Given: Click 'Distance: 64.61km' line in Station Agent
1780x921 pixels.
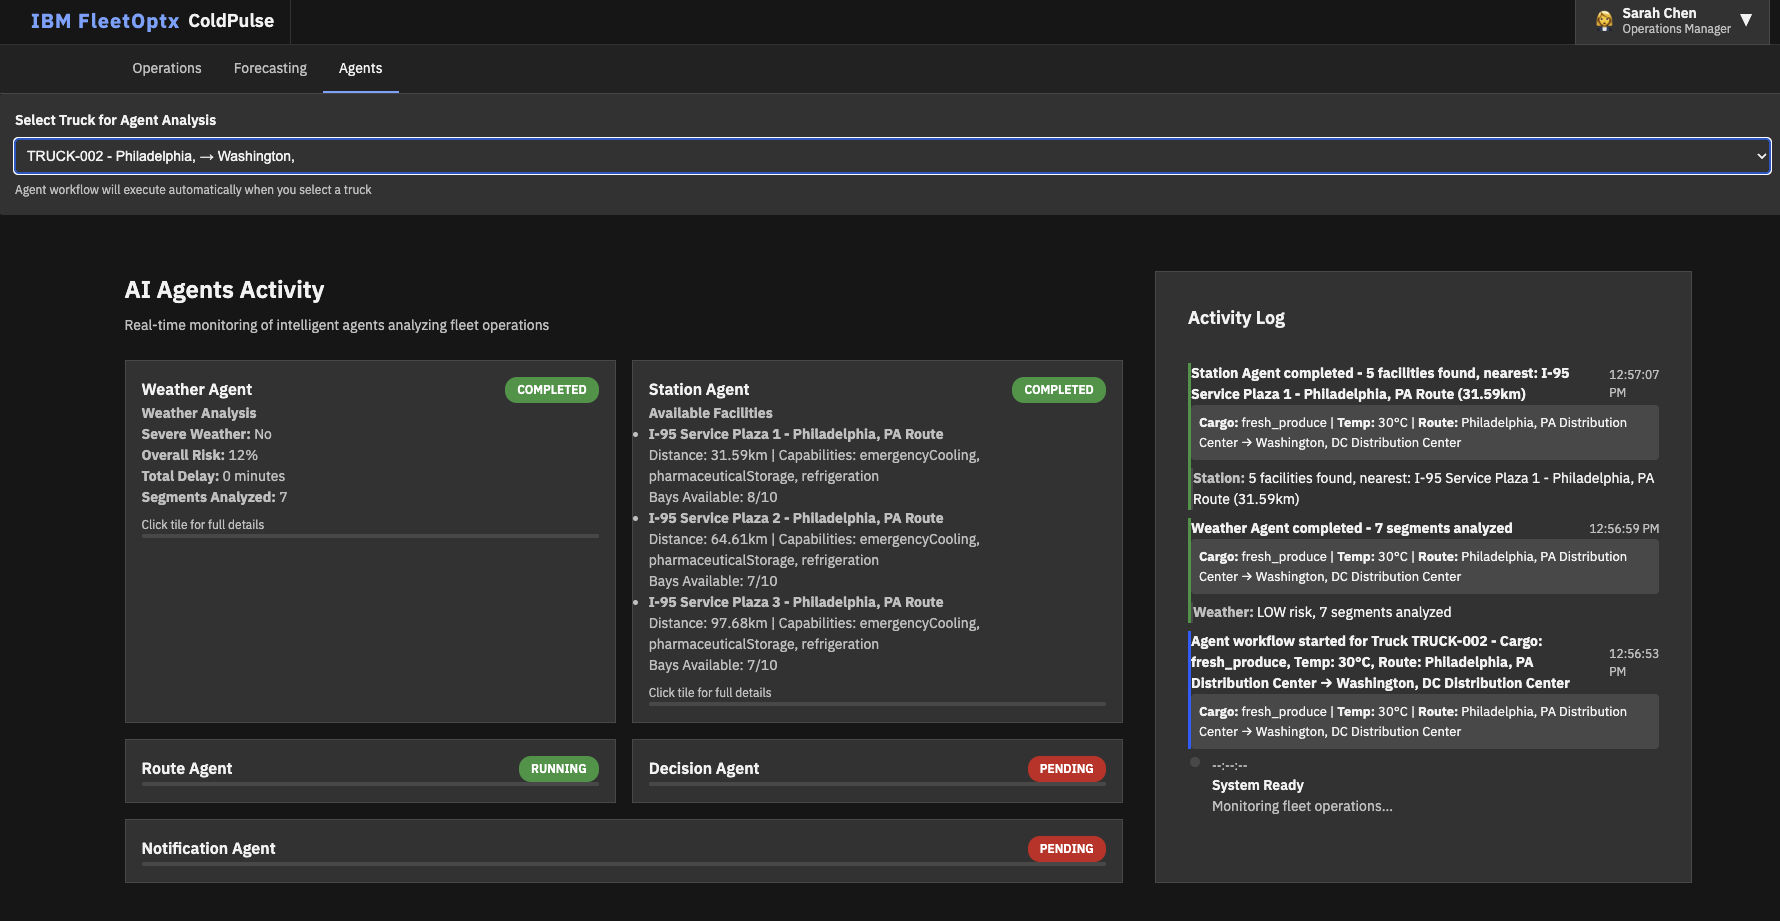Looking at the screenshot, I should tap(814, 539).
